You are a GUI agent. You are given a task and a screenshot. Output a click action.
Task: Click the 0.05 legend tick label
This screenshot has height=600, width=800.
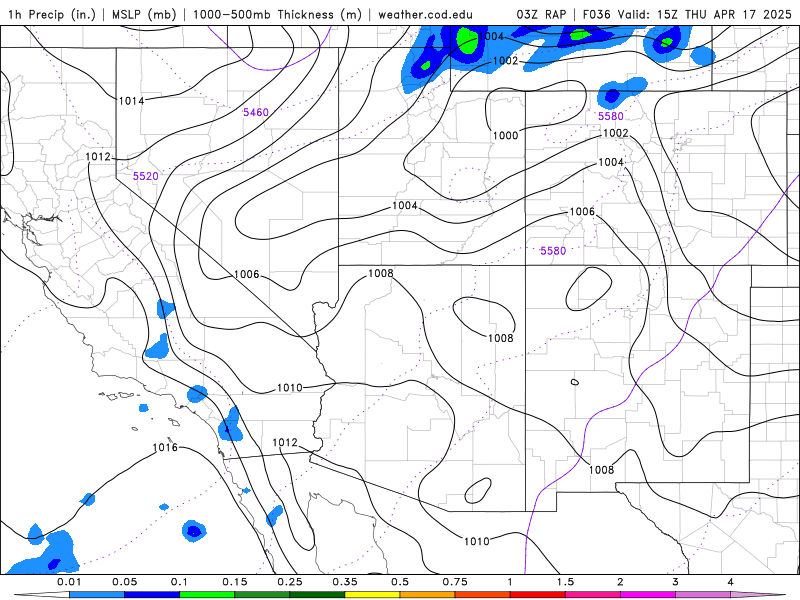(x=124, y=582)
